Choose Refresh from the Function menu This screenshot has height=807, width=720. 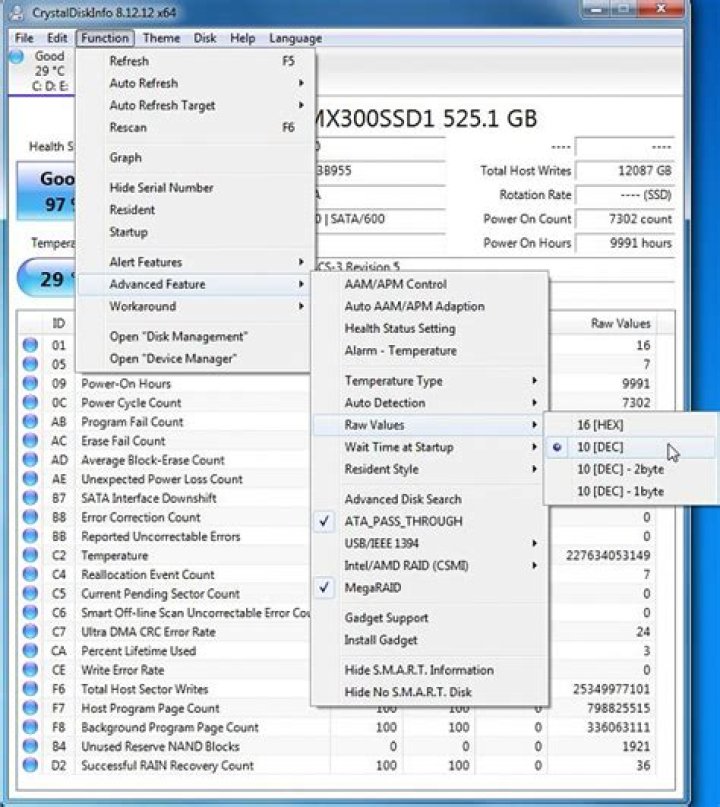195,61
